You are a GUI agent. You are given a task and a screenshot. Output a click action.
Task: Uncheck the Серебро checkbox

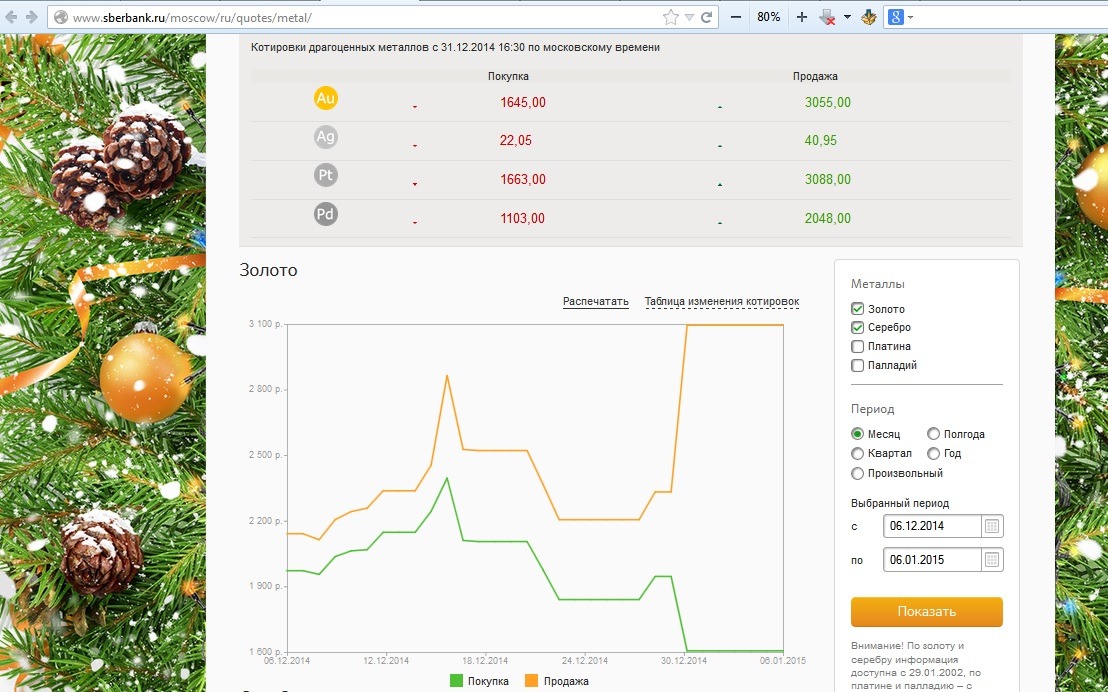(x=857, y=328)
